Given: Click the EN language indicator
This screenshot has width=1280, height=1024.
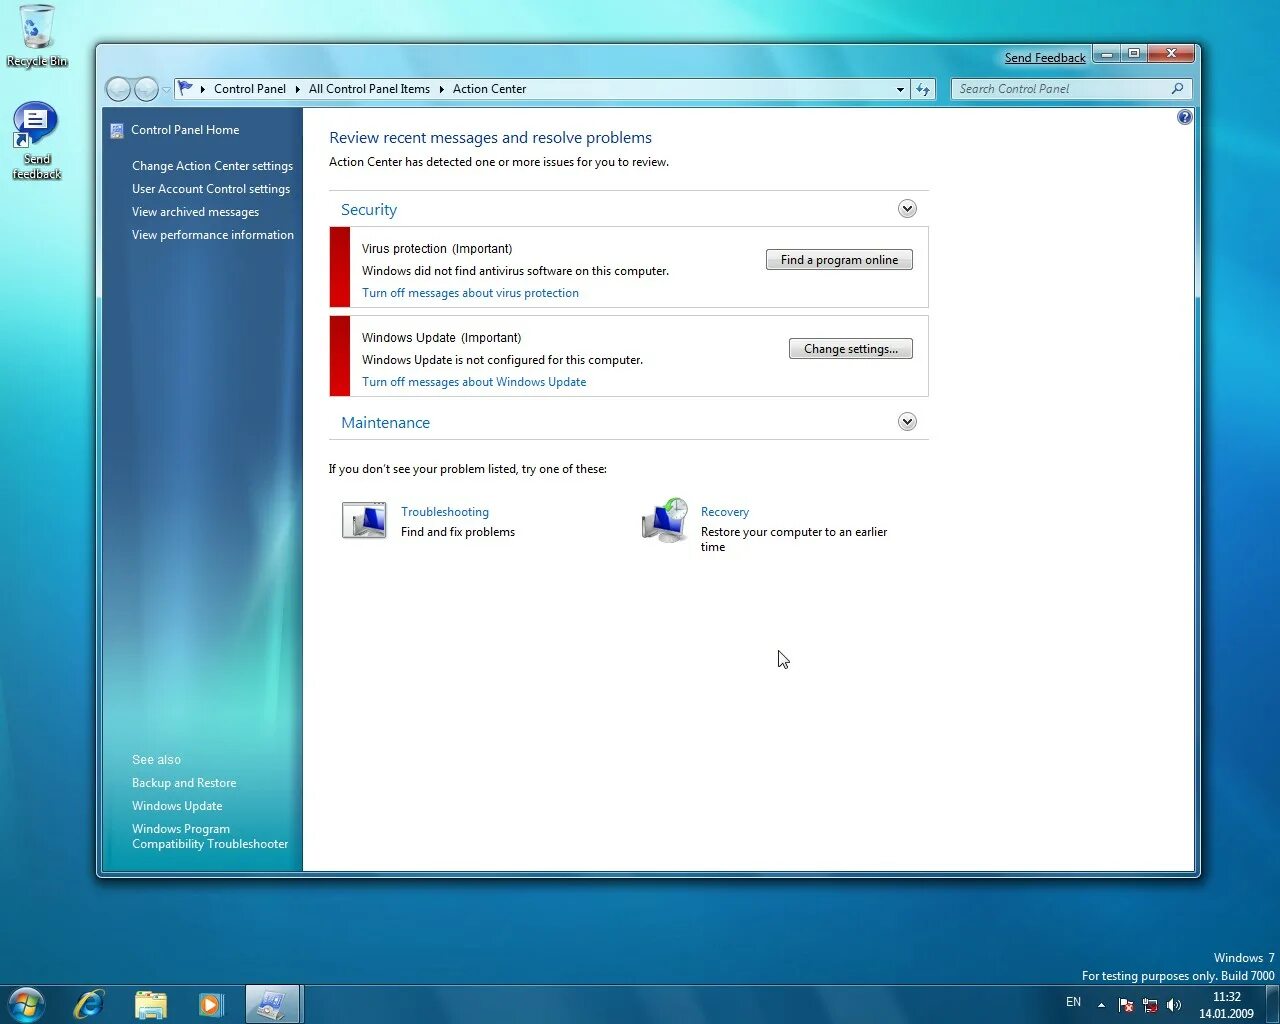Looking at the screenshot, I should (1073, 1002).
